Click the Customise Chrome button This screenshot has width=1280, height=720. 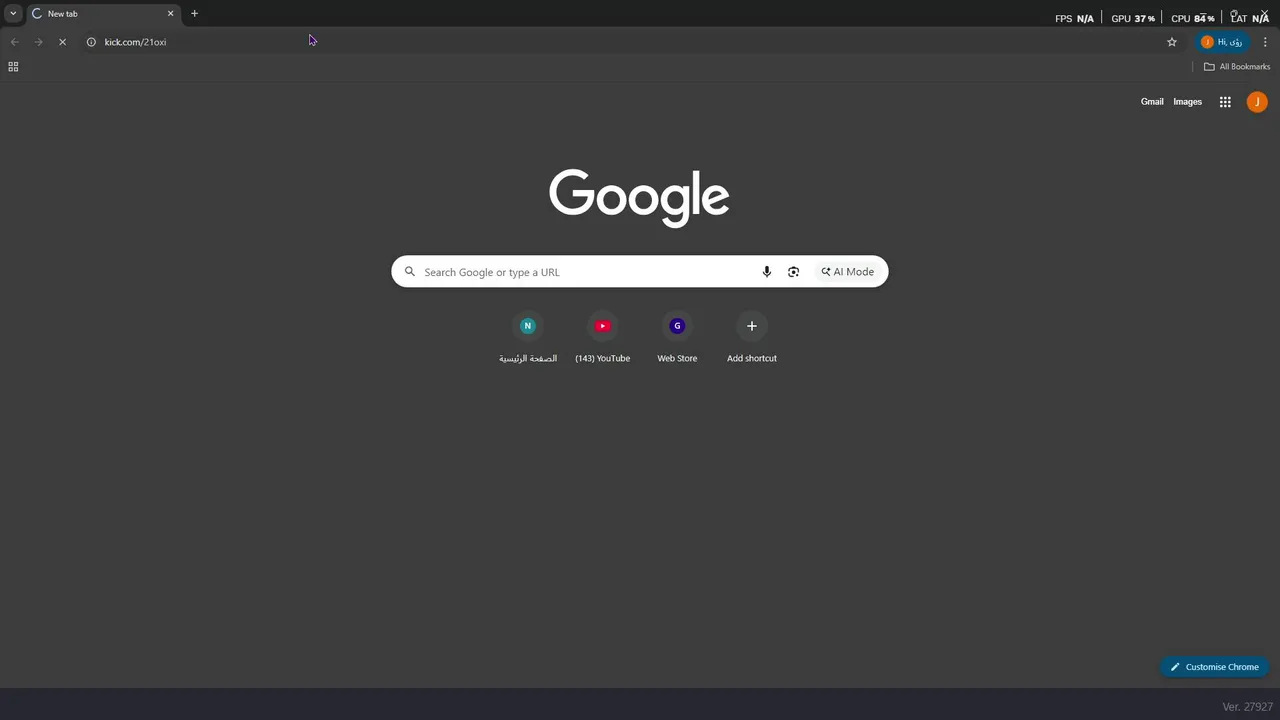click(x=1214, y=667)
